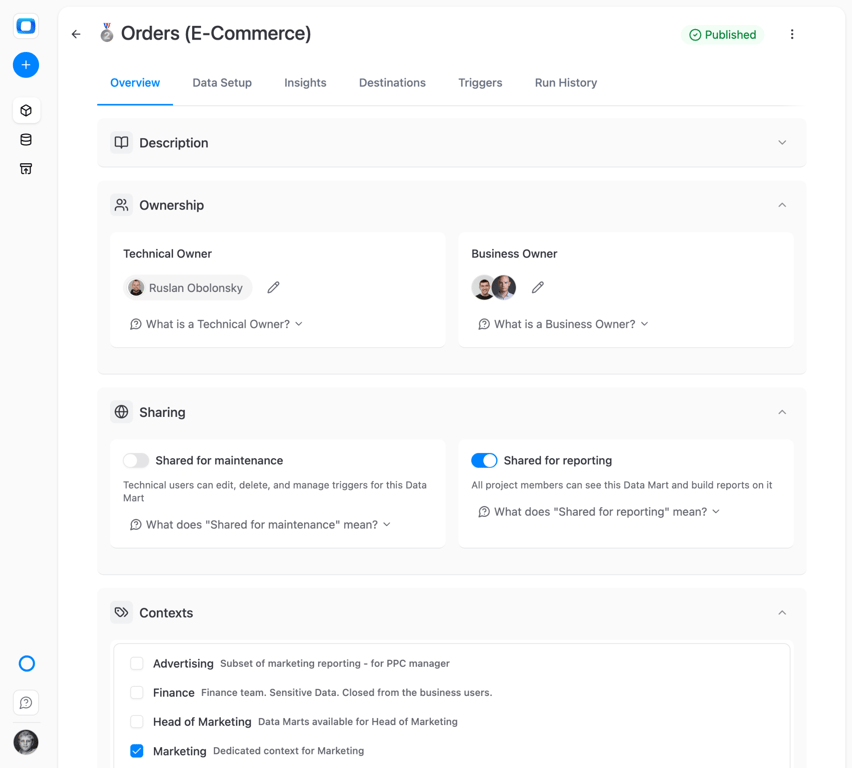The width and height of the screenshot is (852, 768).
Task: Open the three-dot more options menu
Action: pos(792,34)
